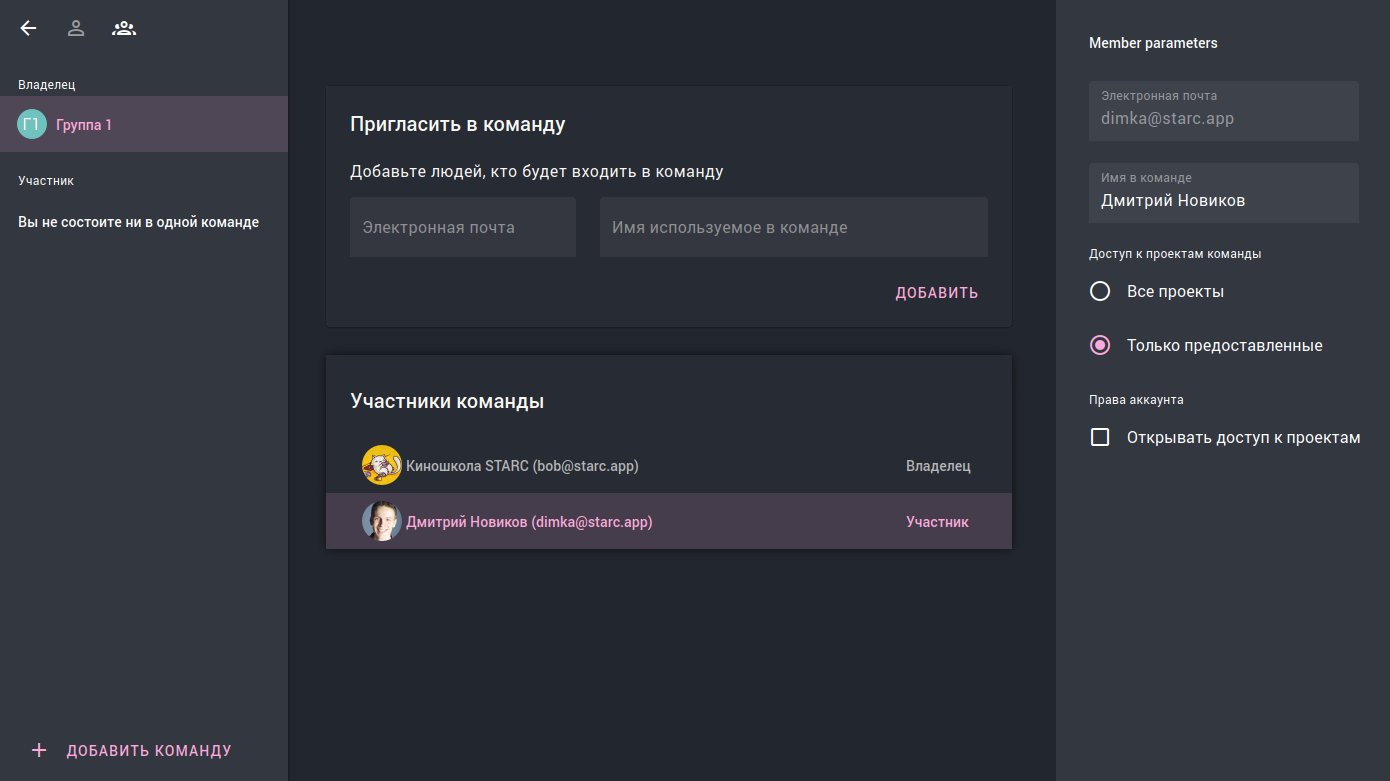The height and width of the screenshot is (781, 1390).
Task: Focus the Имя используемое в команде field
Action: tap(793, 227)
